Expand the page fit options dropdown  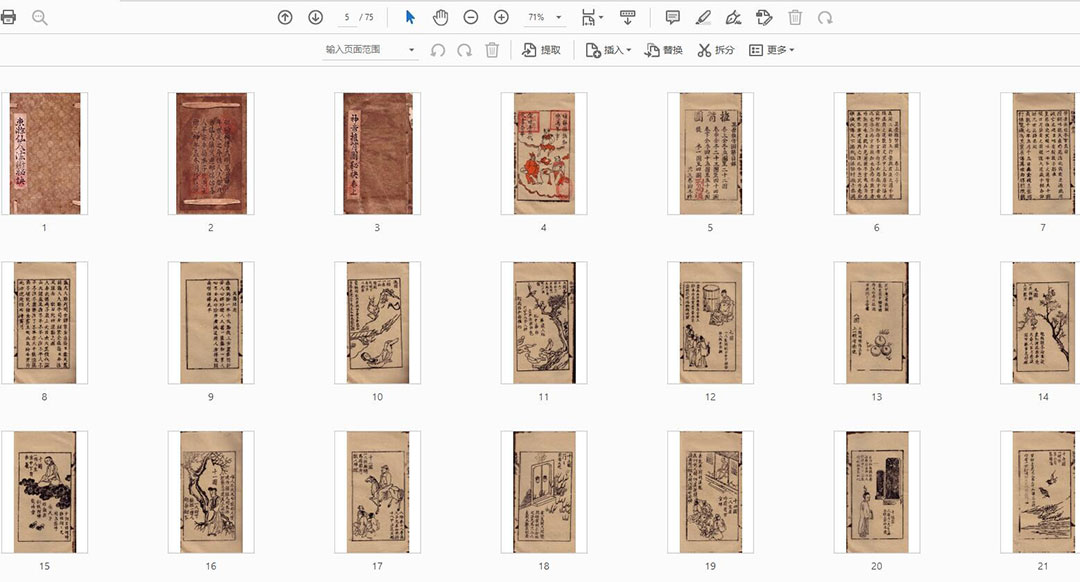click(x=600, y=18)
